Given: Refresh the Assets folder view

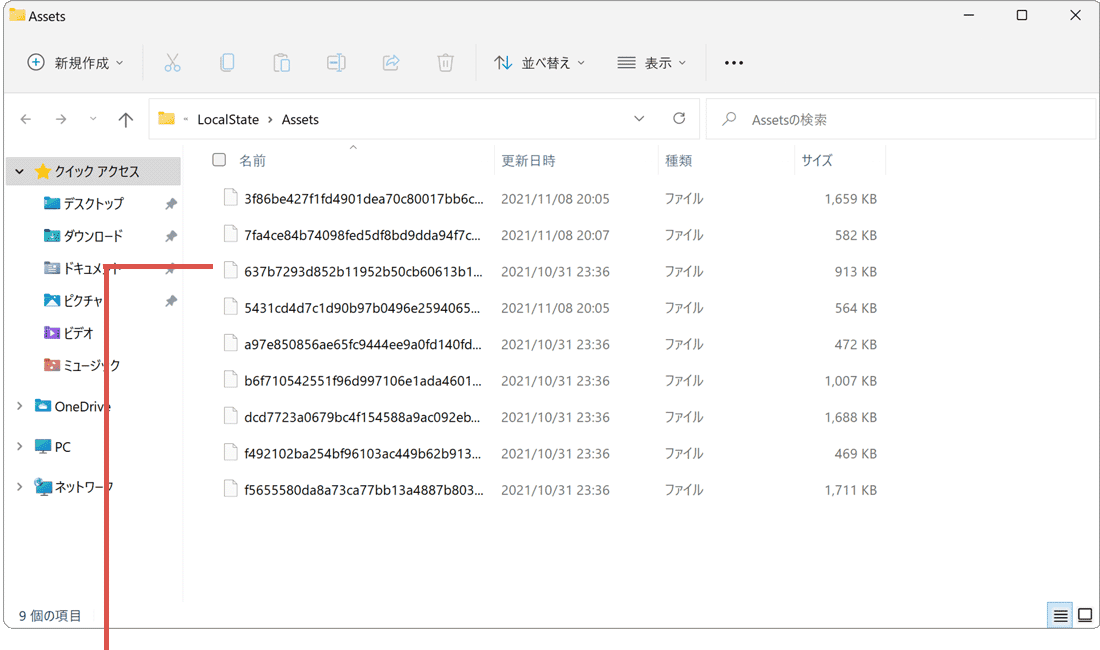Looking at the screenshot, I should [x=679, y=118].
